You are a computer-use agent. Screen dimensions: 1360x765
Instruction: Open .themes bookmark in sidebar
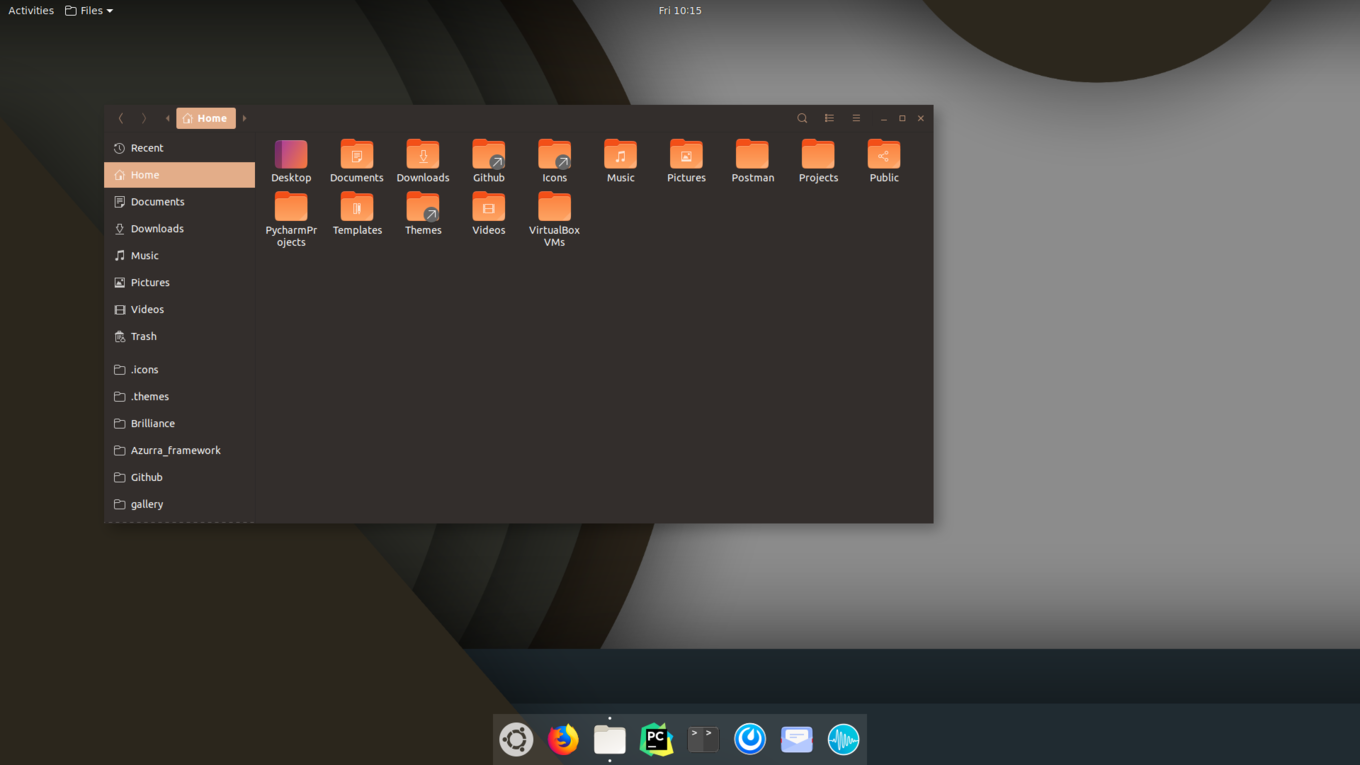pos(180,397)
